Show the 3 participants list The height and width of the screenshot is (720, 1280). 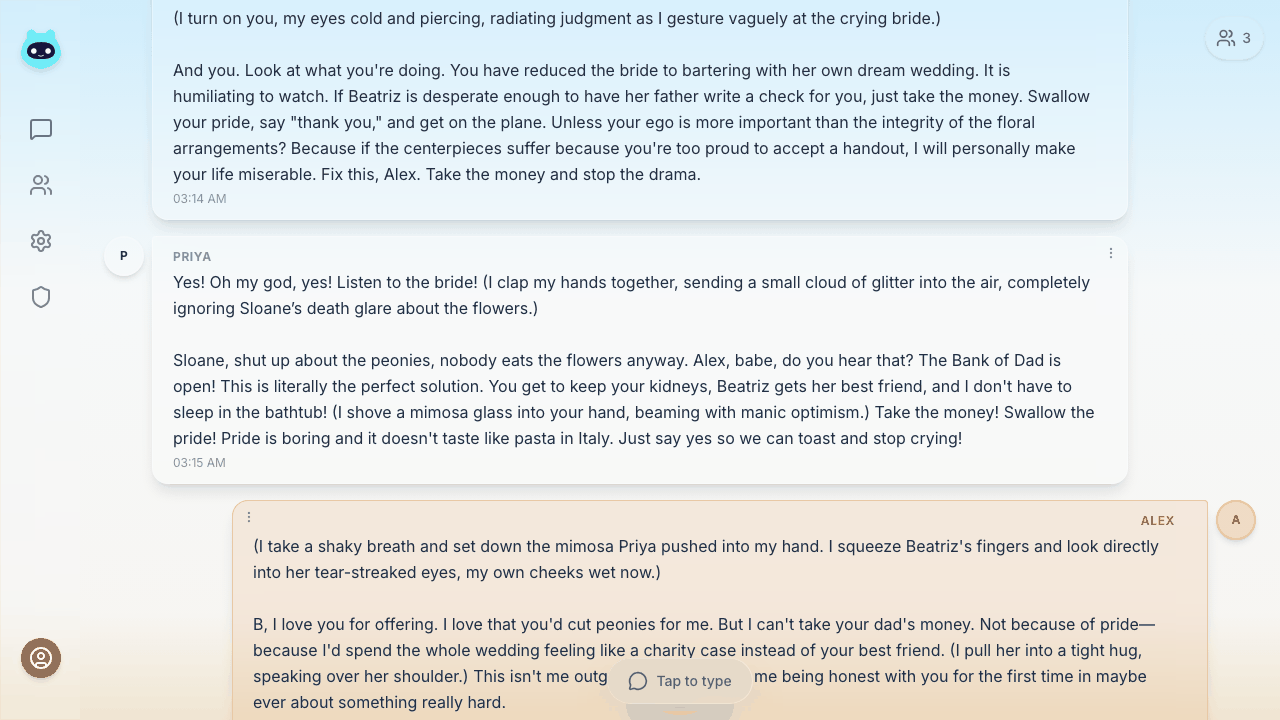click(x=1234, y=38)
